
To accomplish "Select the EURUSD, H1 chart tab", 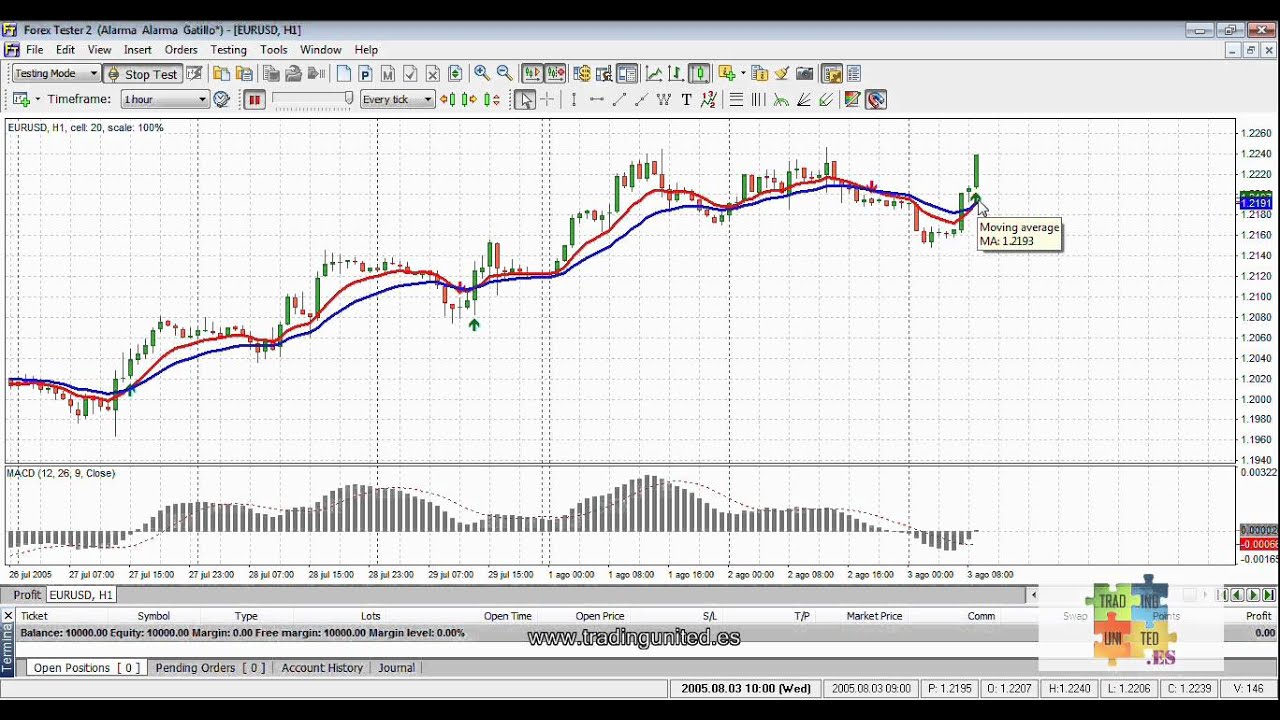I will (81, 595).
